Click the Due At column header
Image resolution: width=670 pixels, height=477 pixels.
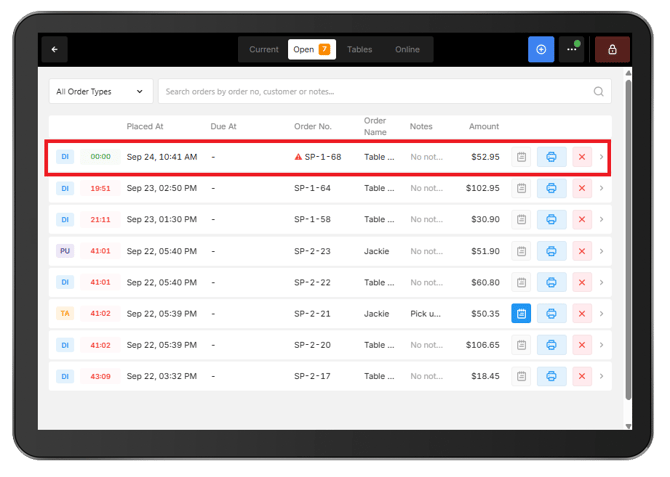(223, 127)
